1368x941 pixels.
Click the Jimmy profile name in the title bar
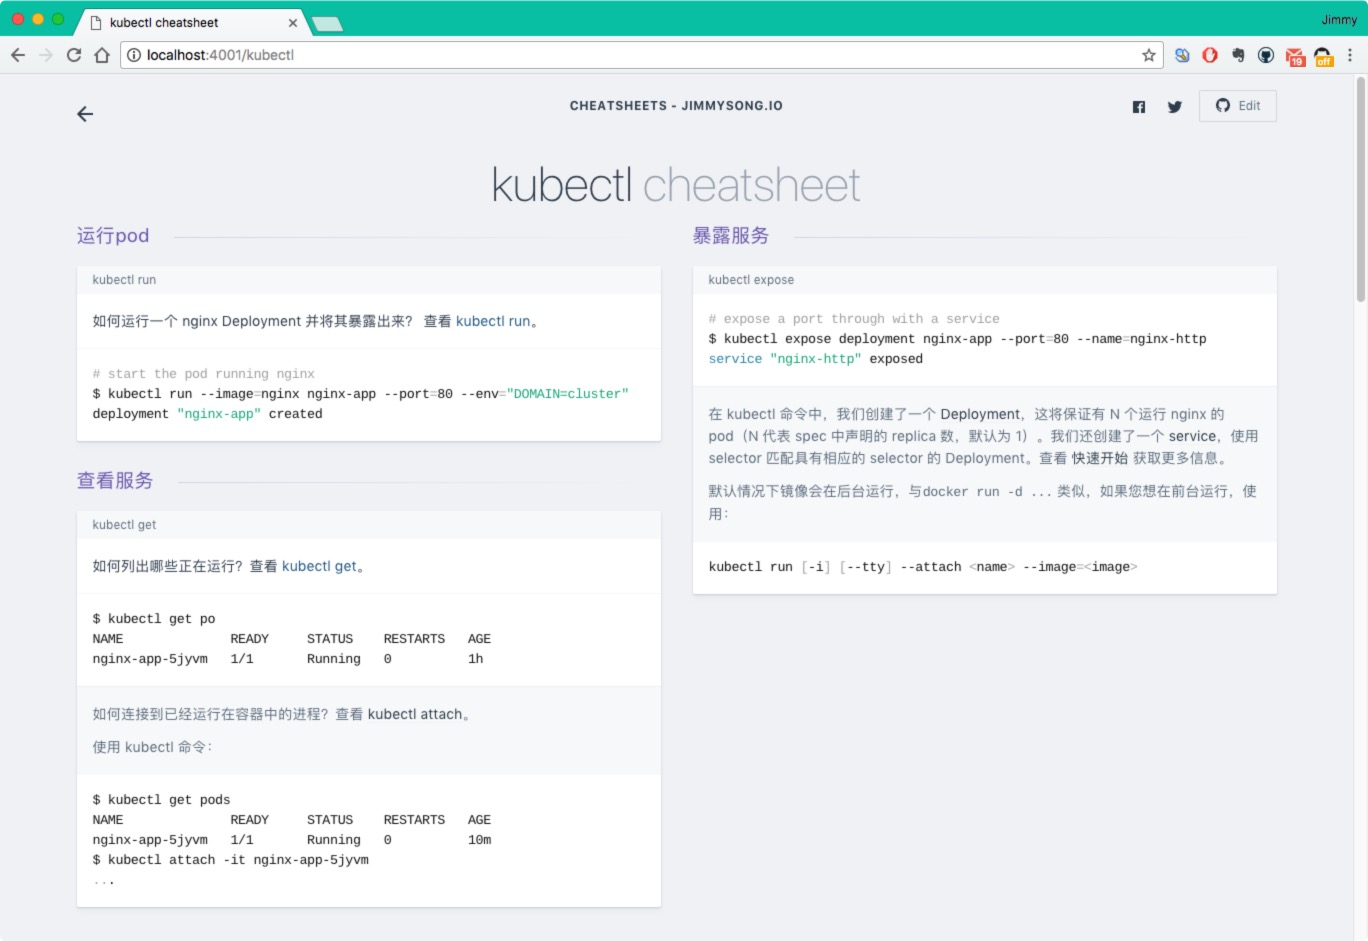coord(1339,20)
